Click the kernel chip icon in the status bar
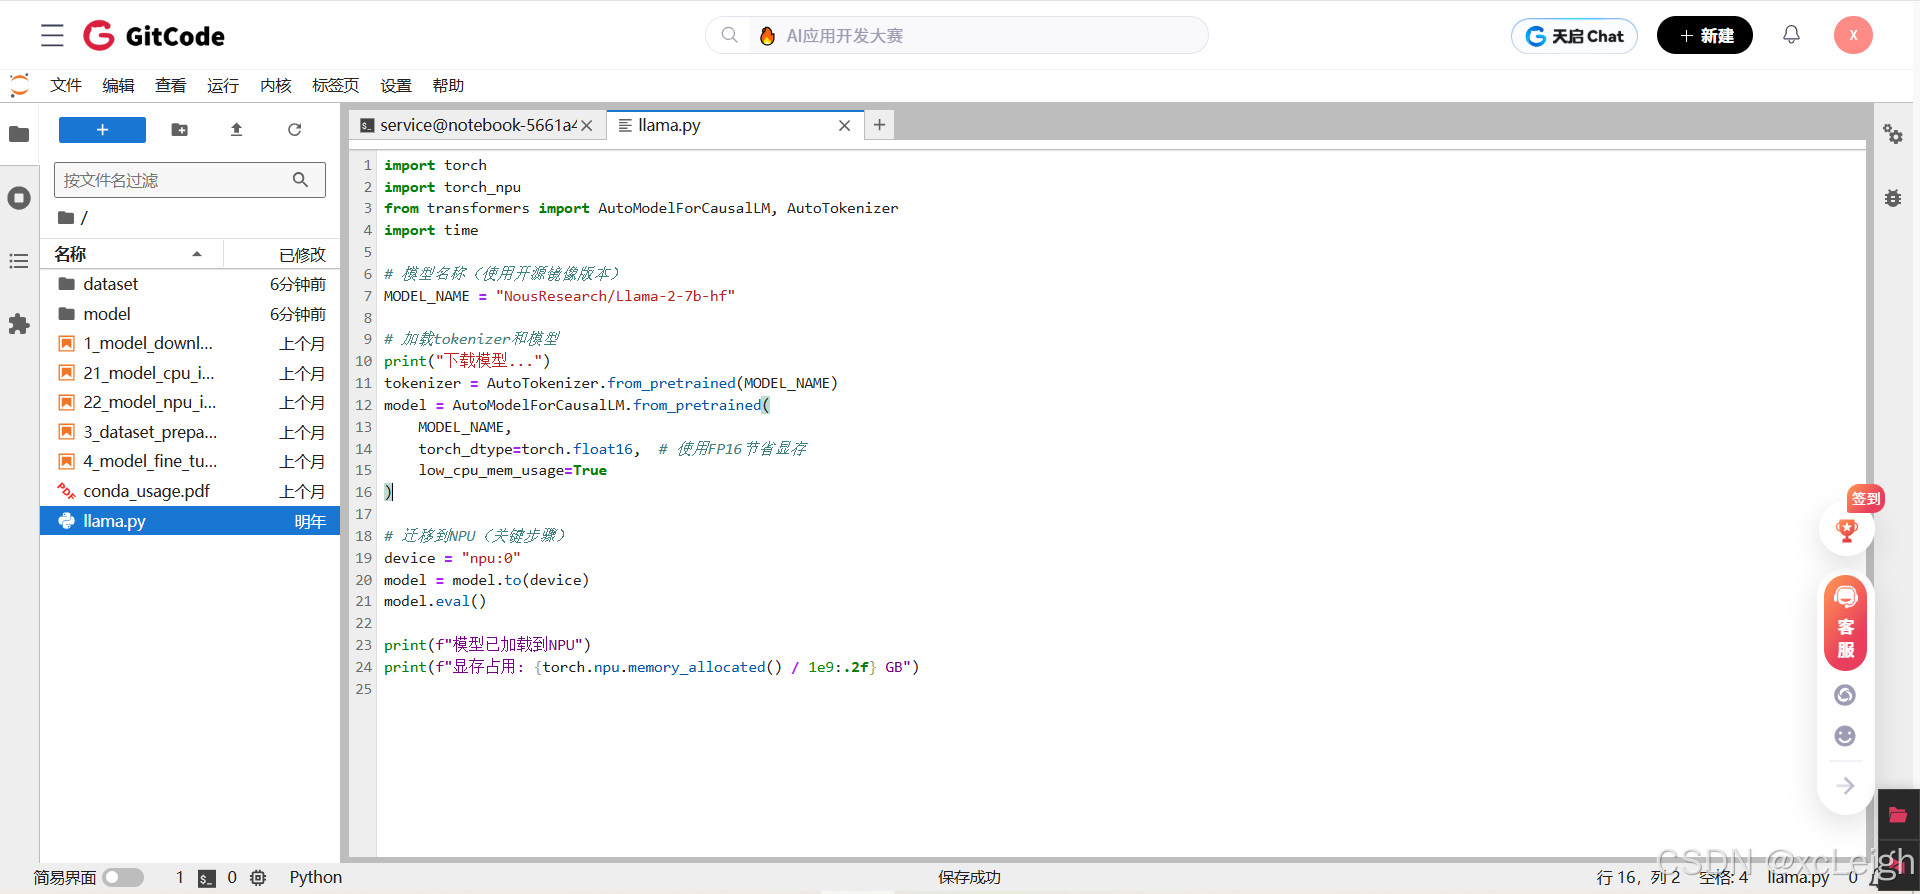This screenshot has width=1920, height=894. (x=258, y=878)
